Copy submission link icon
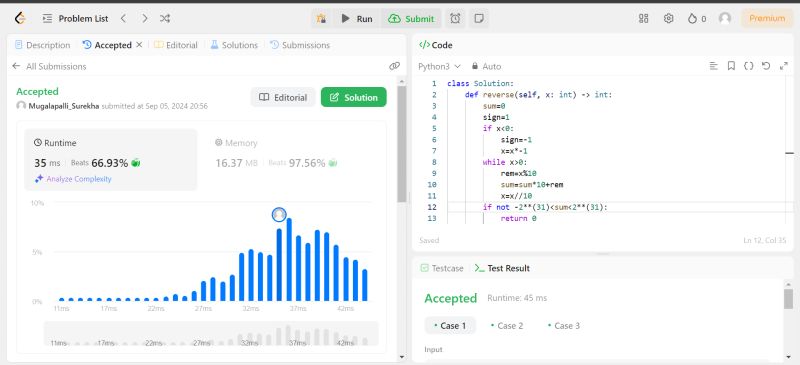 pos(394,66)
